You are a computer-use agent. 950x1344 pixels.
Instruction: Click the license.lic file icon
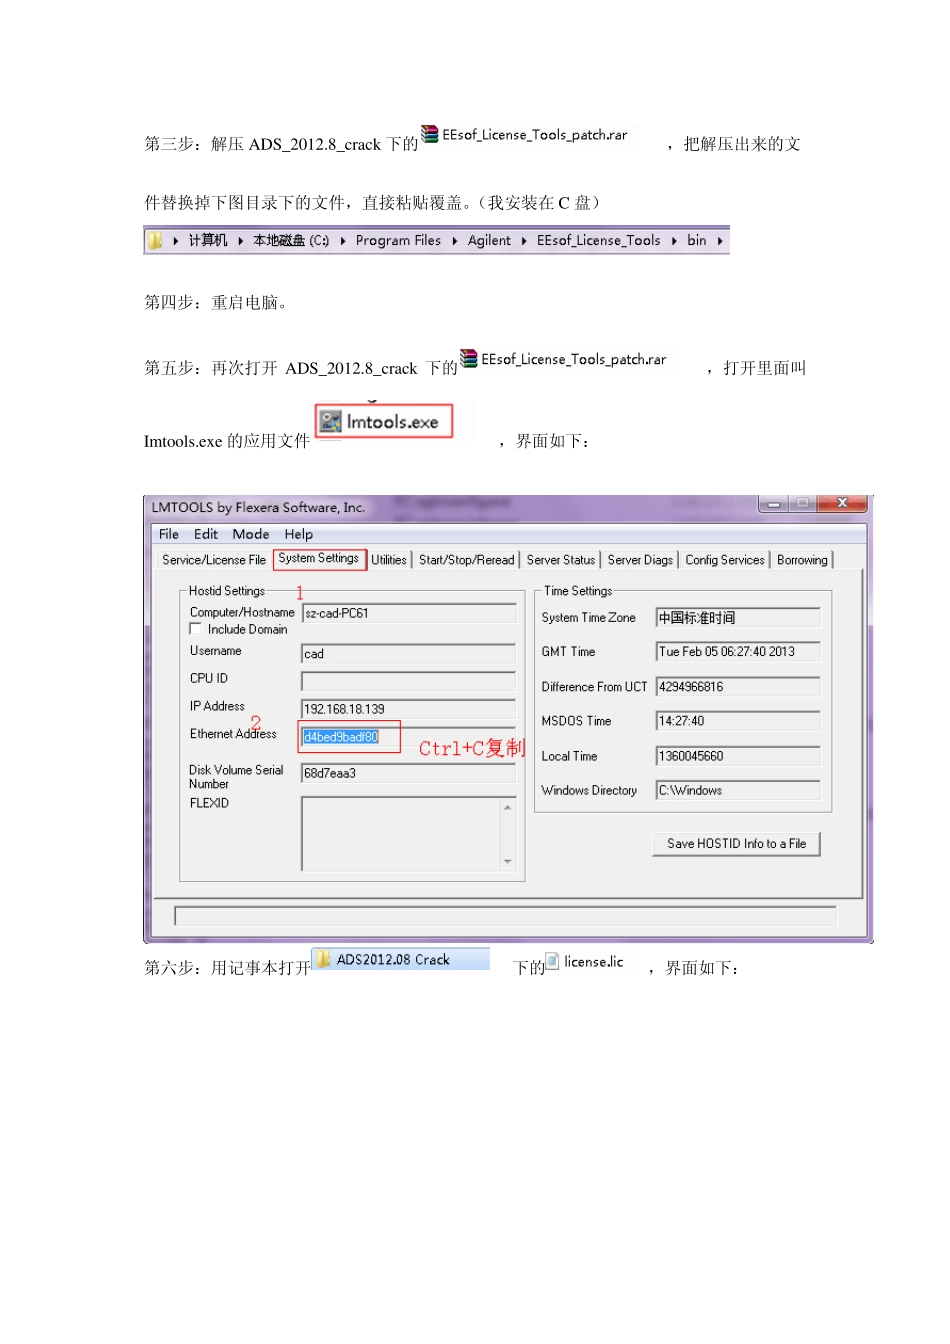(x=552, y=961)
